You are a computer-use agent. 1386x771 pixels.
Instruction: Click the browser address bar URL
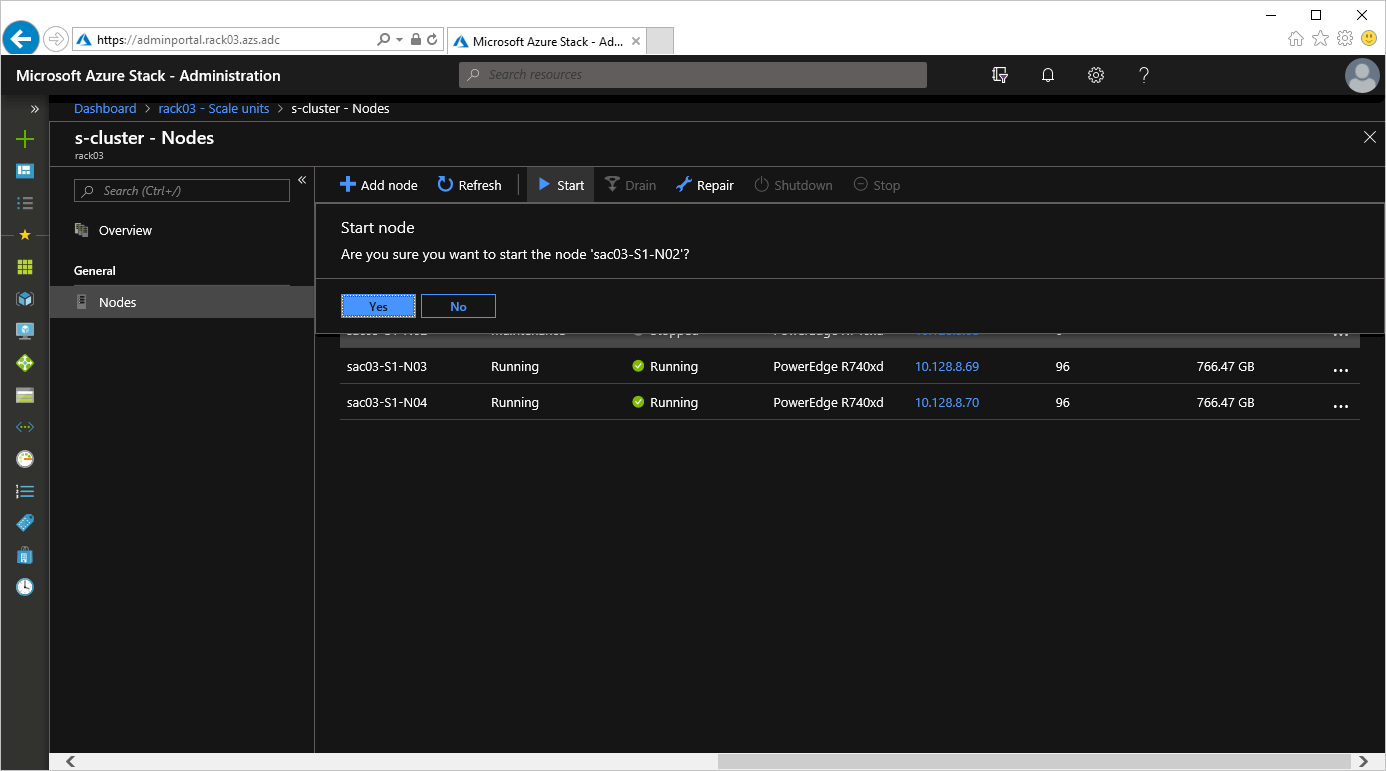coord(188,40)
